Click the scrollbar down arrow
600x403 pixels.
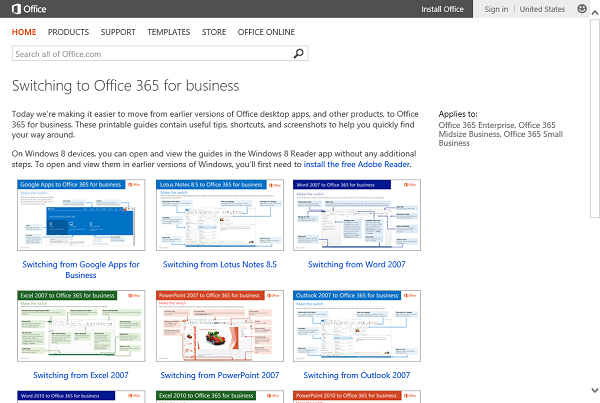(594, 396)
